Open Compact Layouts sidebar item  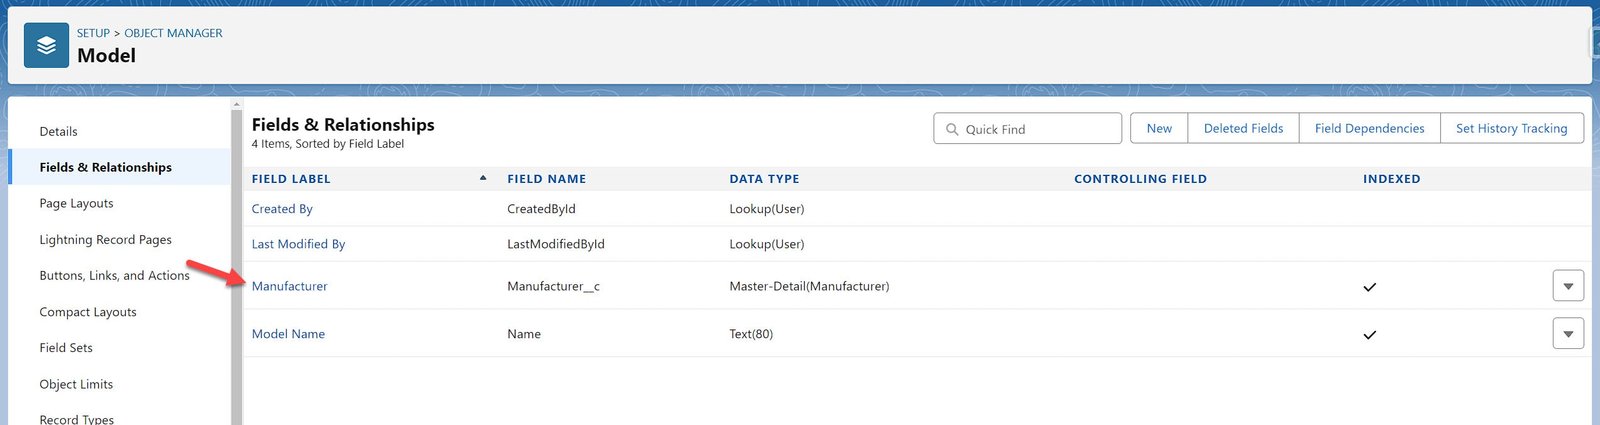click(x=88, y=312)
